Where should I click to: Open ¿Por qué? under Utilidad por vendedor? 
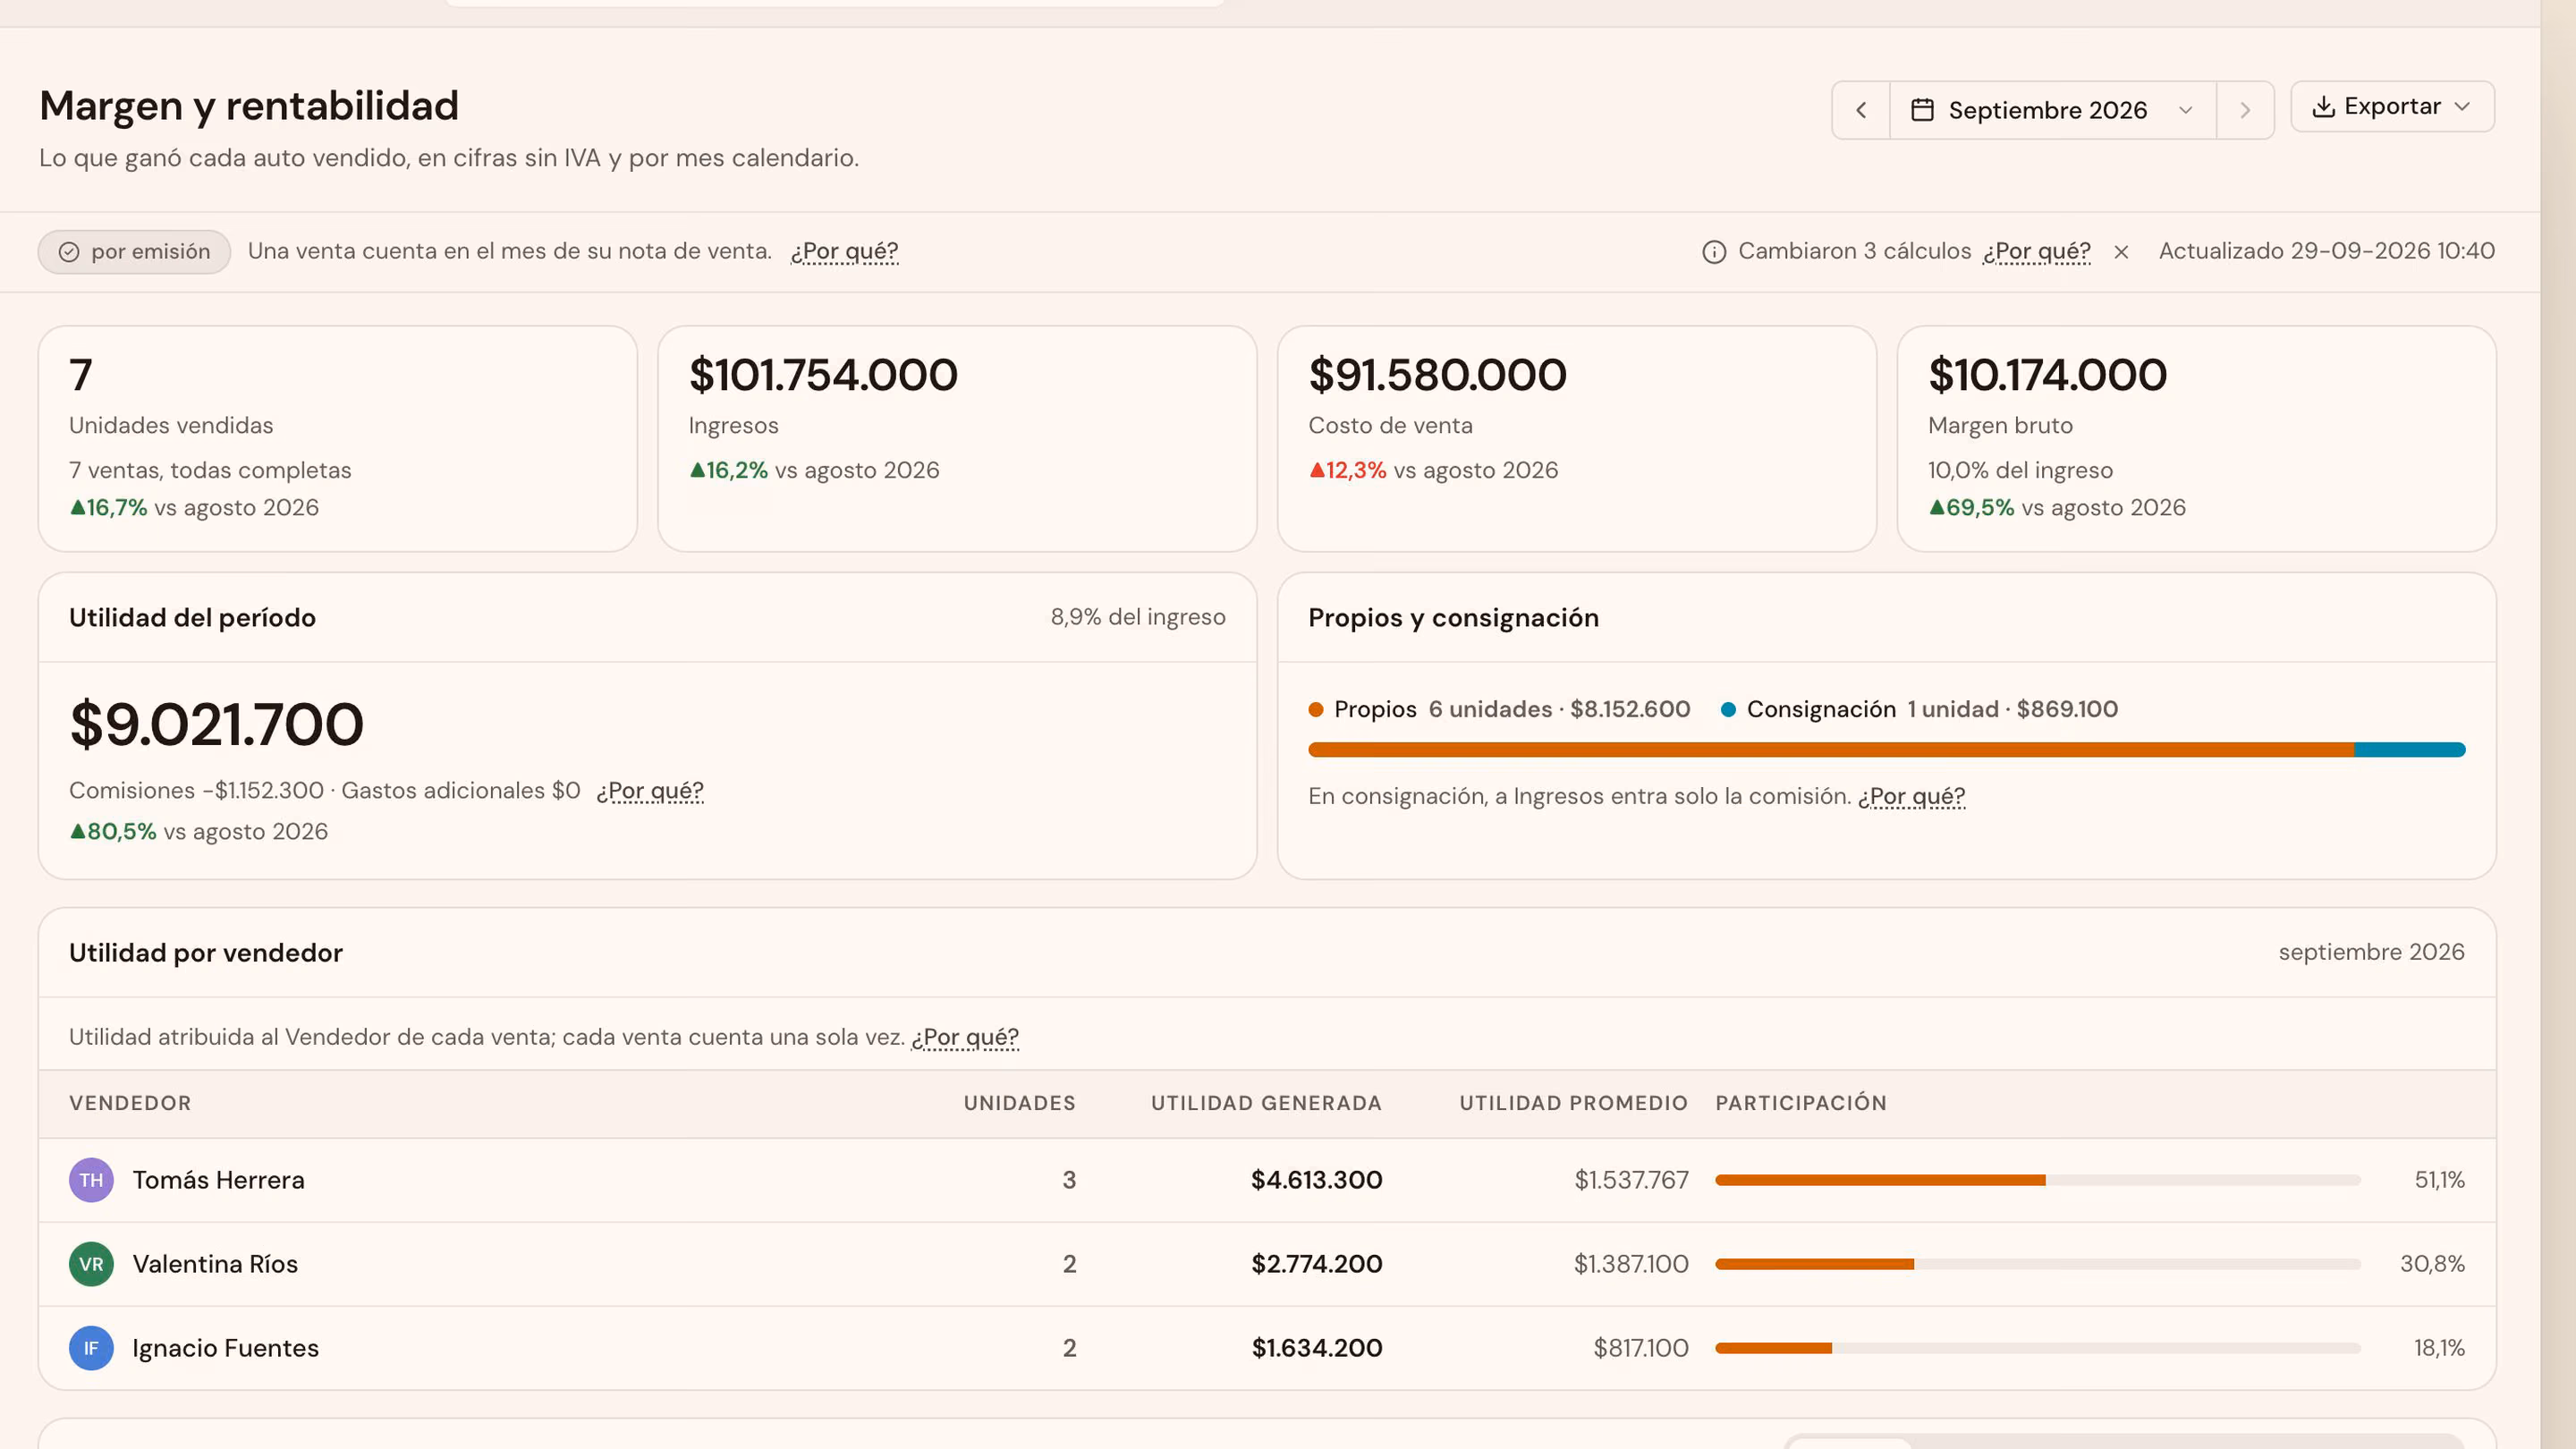[964, 1037]
